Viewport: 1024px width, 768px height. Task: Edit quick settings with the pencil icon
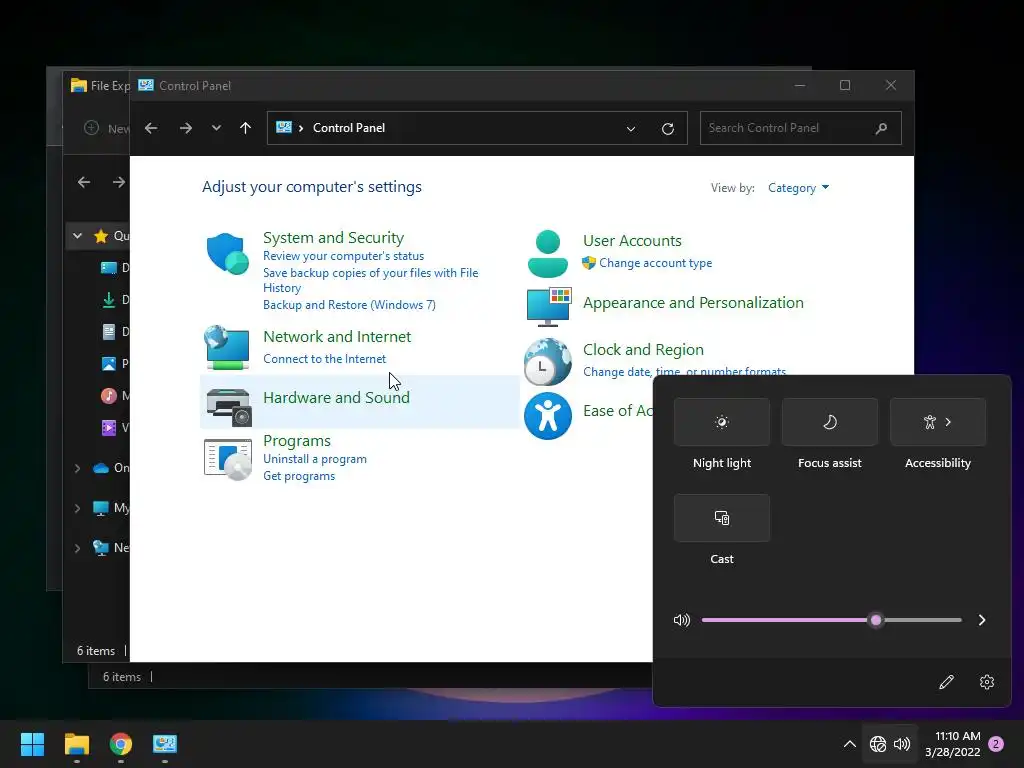point(946,682)
